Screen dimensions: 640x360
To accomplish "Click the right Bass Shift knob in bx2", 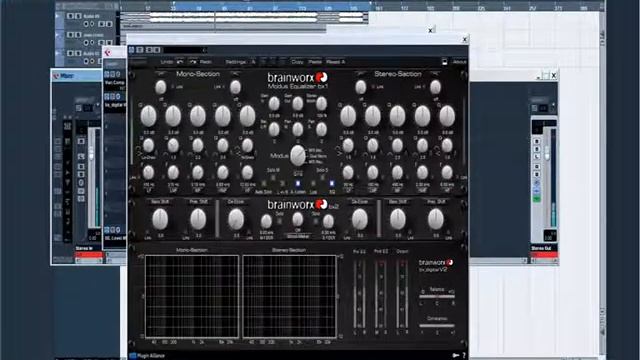I will coord(398,220).
